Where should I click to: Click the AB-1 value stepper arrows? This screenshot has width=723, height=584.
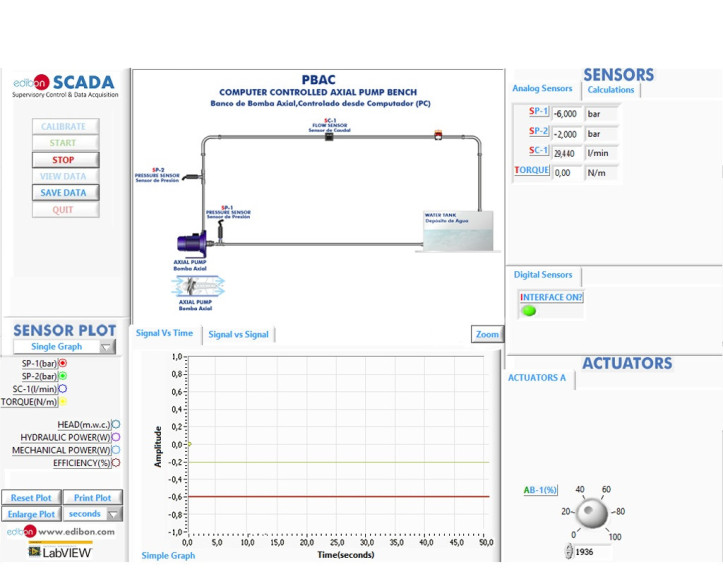[570, 551]
